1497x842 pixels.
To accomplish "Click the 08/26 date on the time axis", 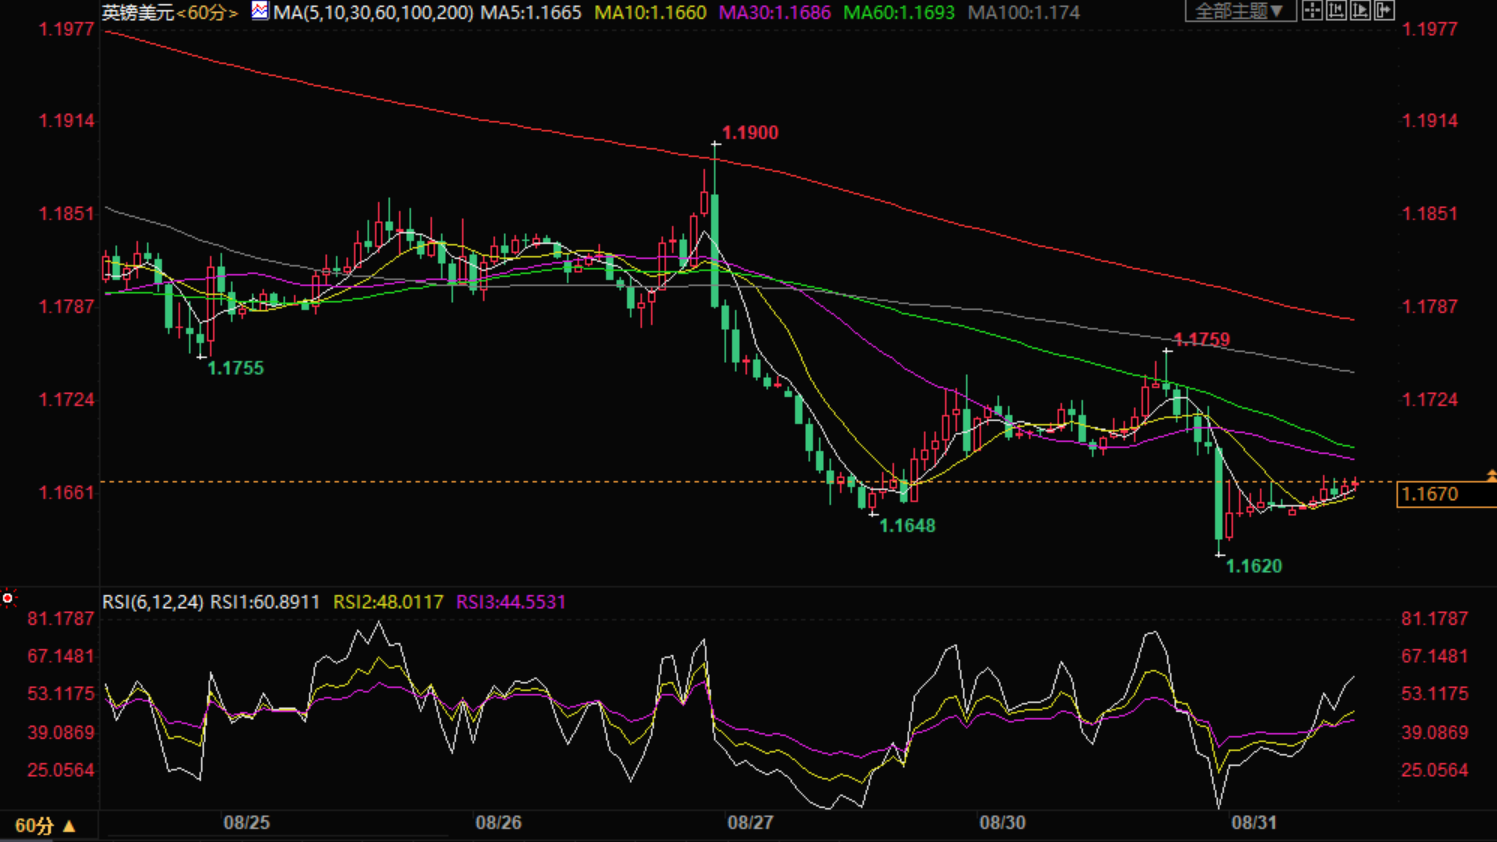I will click(498, 823).
